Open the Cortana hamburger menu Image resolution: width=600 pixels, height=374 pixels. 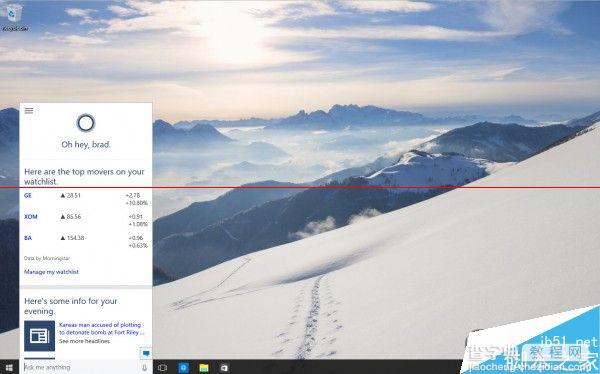tap(29, 111)
